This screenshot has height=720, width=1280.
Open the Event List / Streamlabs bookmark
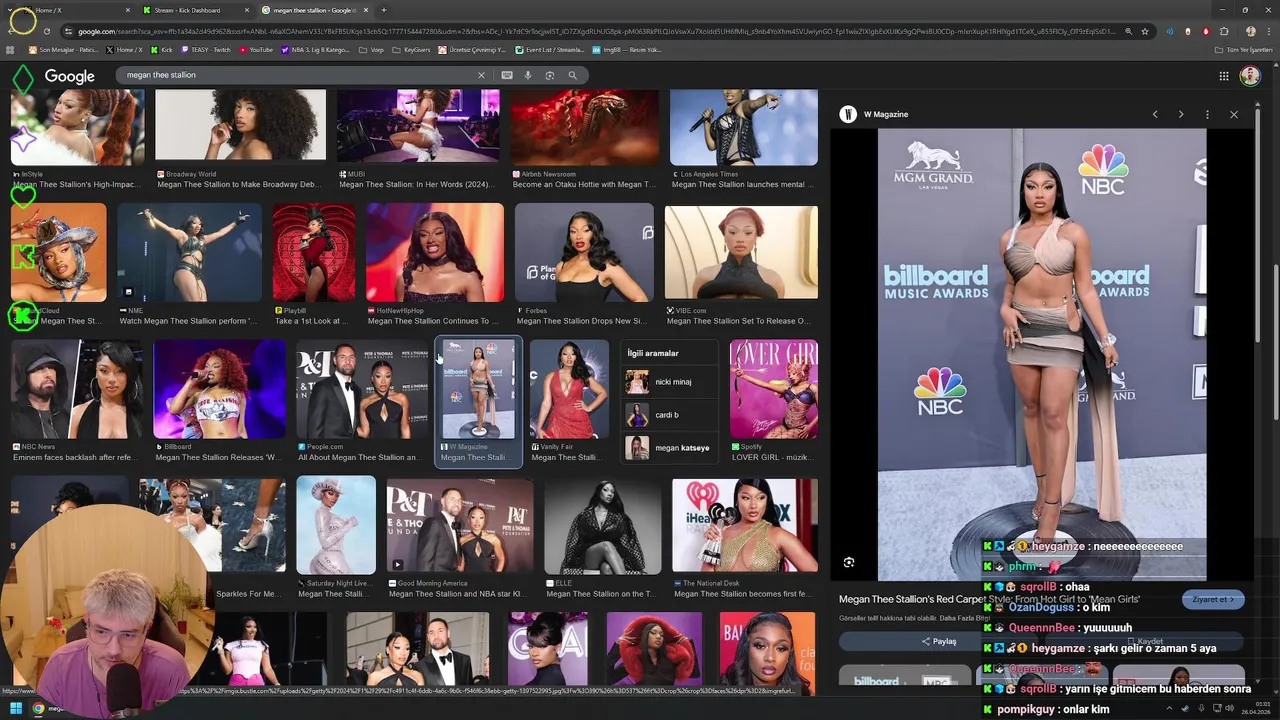pos(550,49)
